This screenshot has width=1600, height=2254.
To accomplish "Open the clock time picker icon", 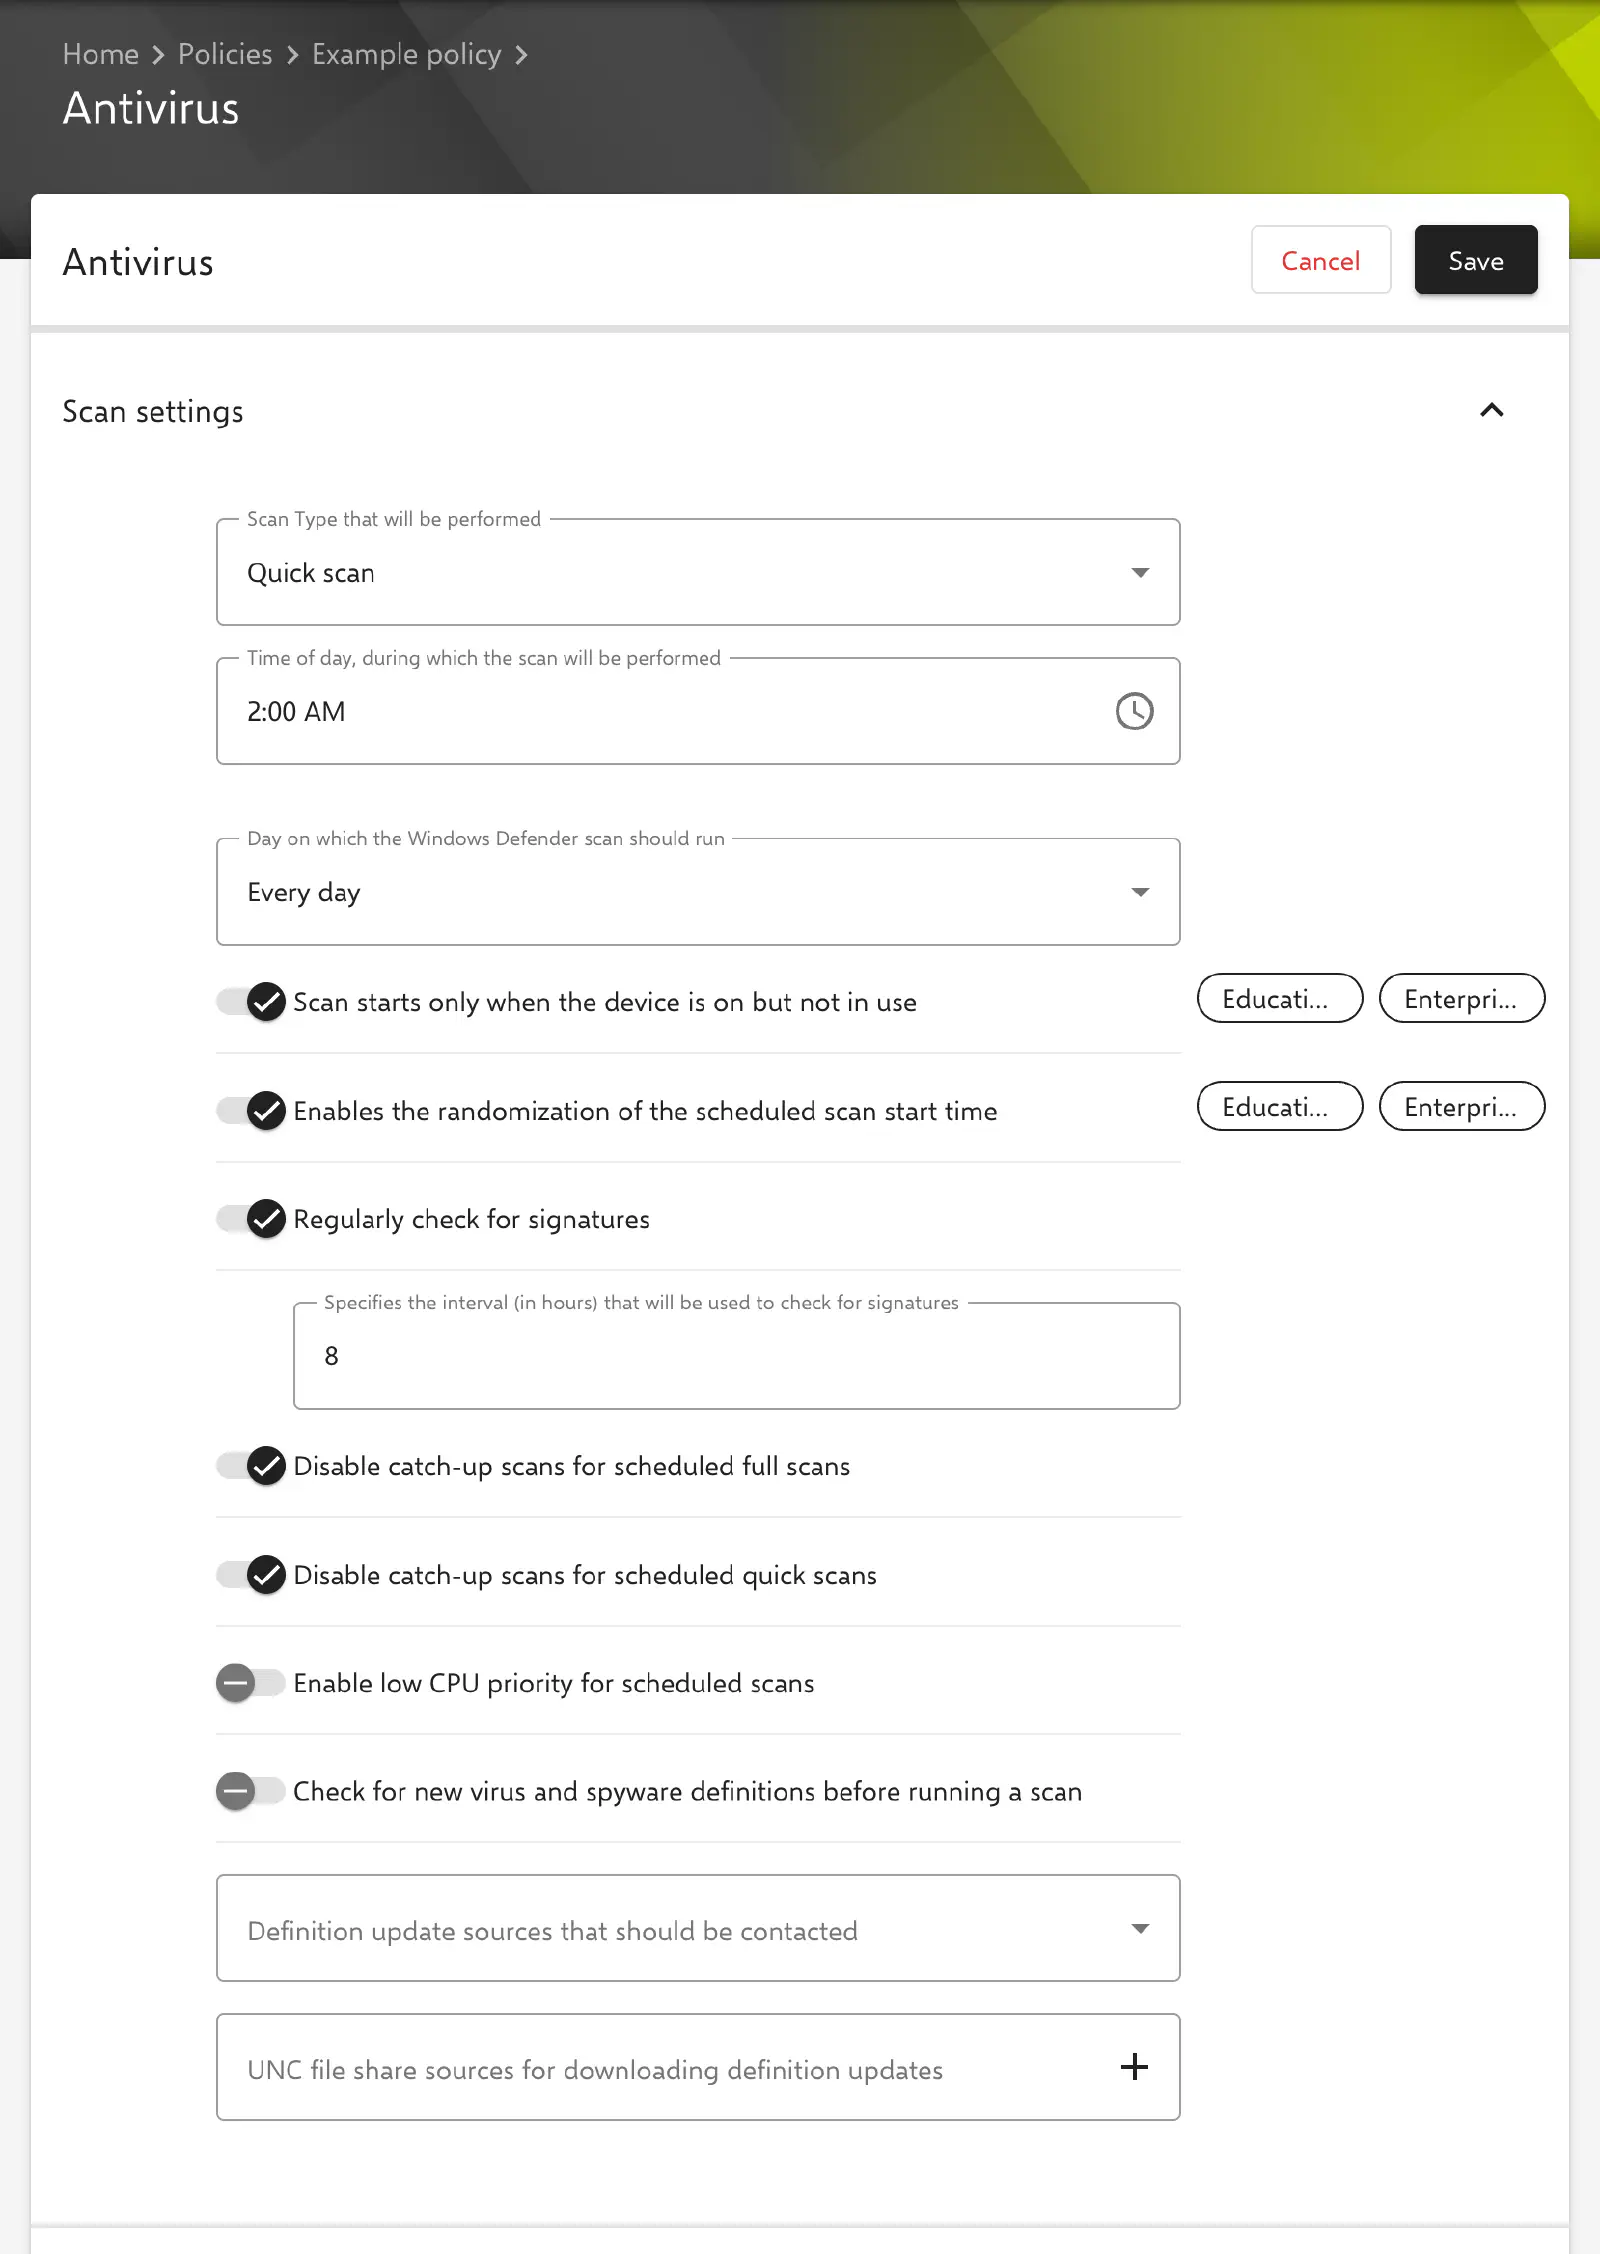I will [x=1134, y=711].
